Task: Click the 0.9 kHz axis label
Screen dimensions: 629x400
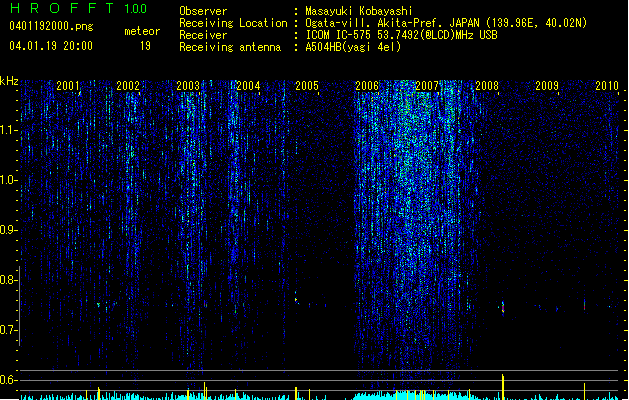Action: 8,230
